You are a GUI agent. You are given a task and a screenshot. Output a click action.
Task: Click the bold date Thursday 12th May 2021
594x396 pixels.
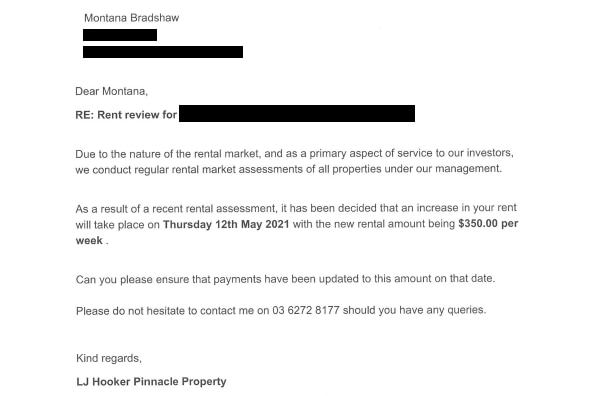(226, 224)
